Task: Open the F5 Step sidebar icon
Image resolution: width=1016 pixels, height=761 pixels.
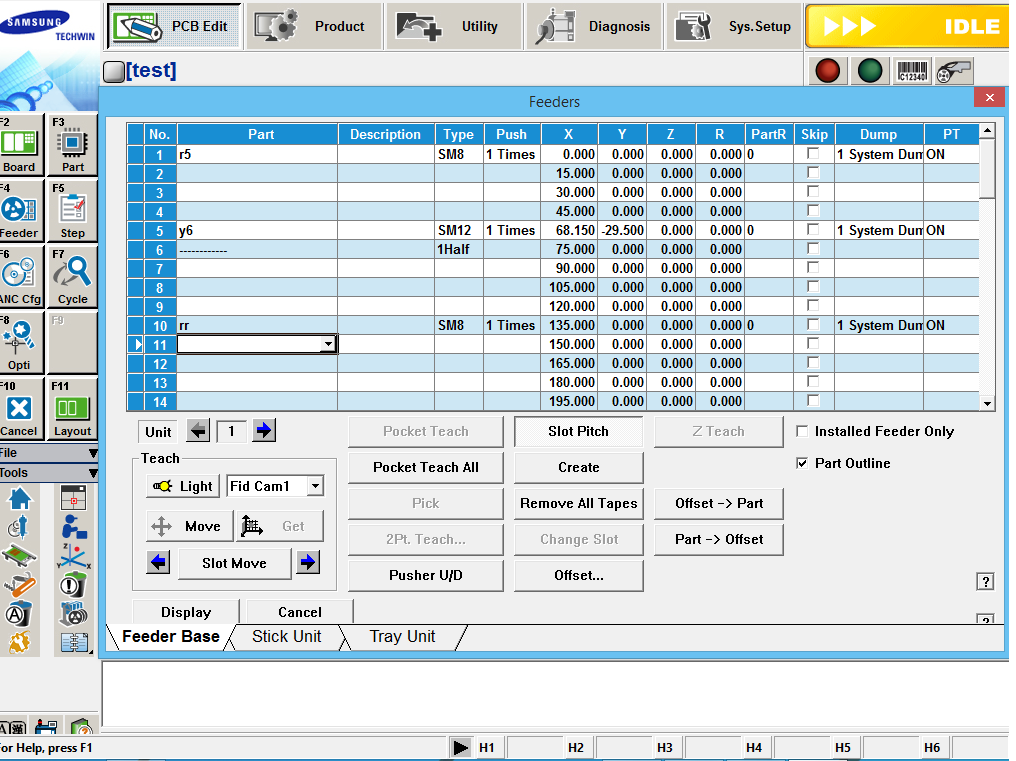Action: coord(73,211)
